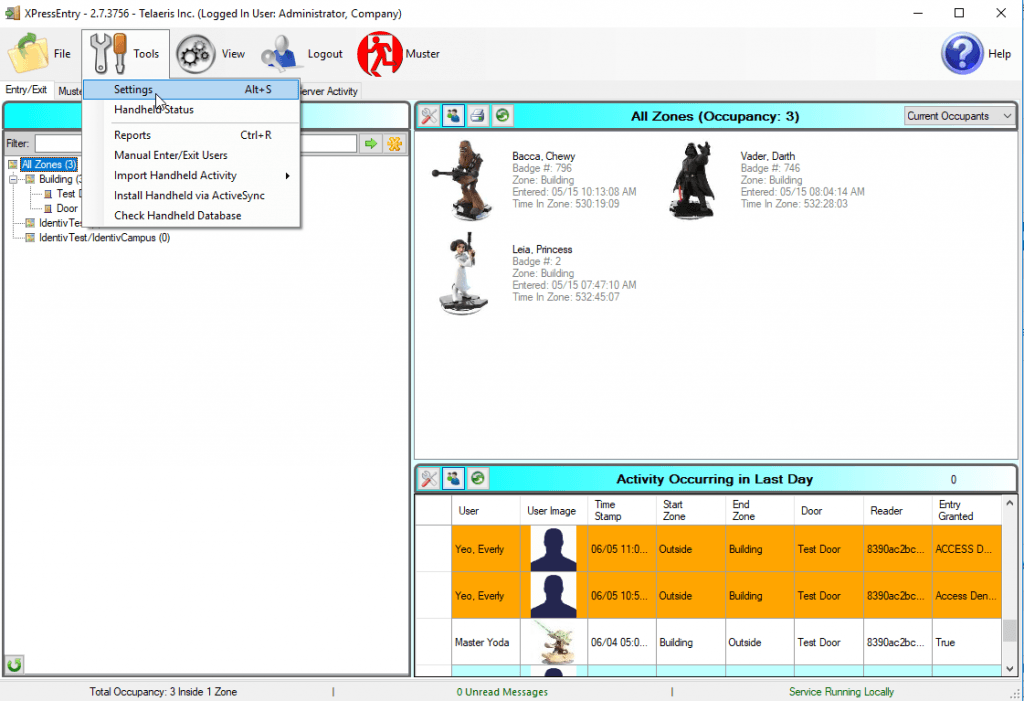Click the green refresh icon below the zone tree
The width and height of the screenshot is (1024, 701).
tap(15, 664)
